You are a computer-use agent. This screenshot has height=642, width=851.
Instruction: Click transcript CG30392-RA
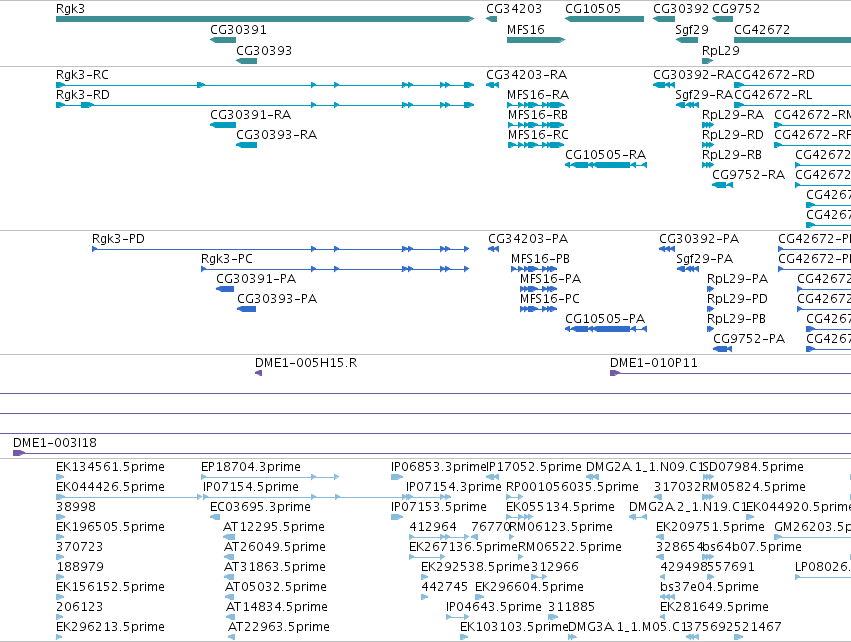pyautogui.click(x=664, y=85)
